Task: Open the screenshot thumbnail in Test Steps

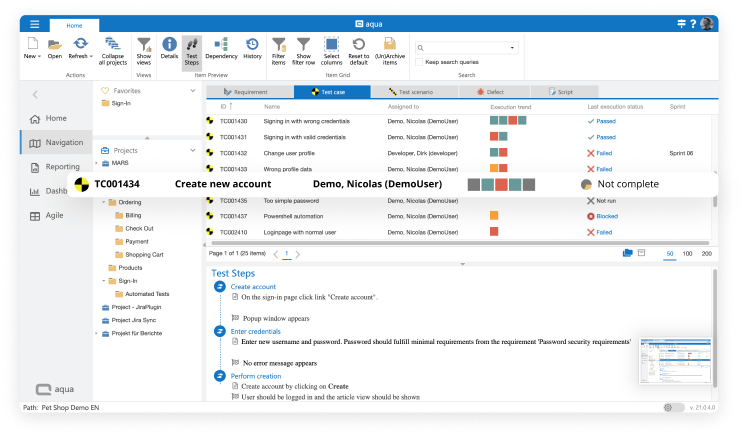Action: pyautogui.click(x=675, y=361)
